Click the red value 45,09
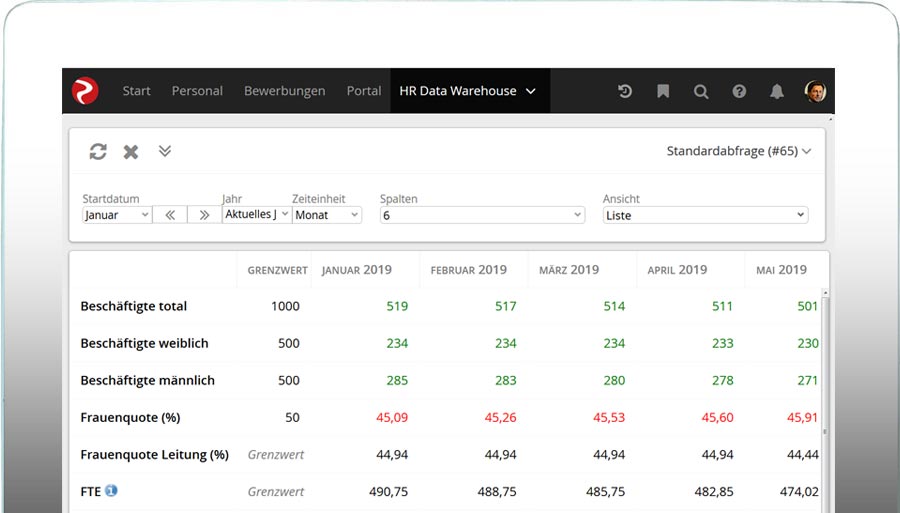This screenshot has width=900, height=513. click(x=392, y=418)
